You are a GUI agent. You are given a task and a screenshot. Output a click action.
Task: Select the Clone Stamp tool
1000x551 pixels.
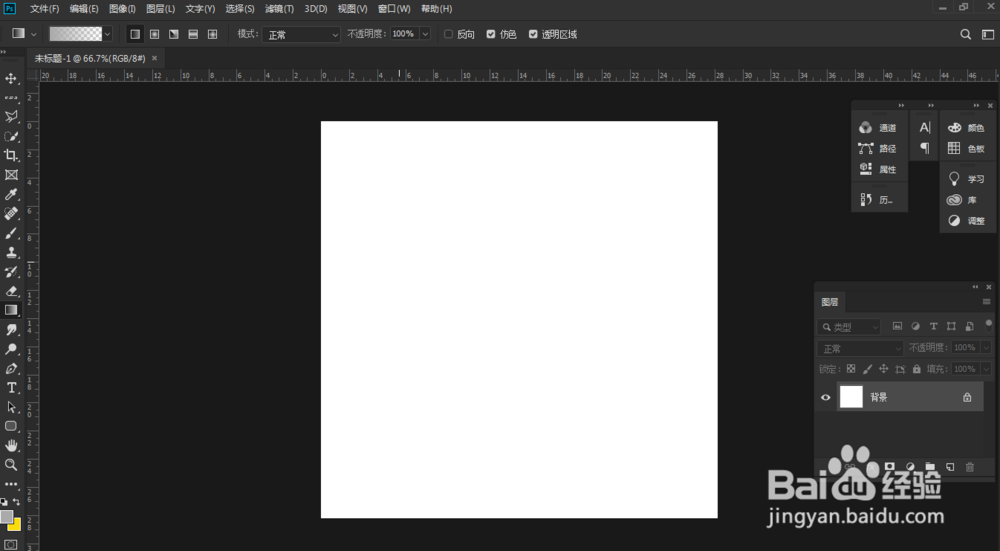[11, 253]
